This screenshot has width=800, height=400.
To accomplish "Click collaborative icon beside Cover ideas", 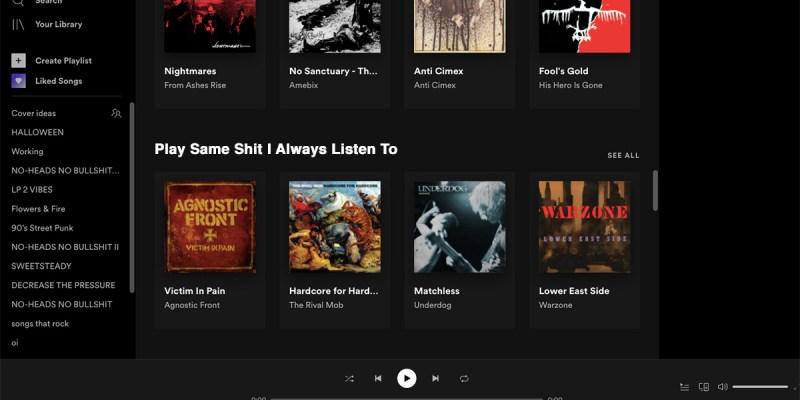I will [116, 113].
